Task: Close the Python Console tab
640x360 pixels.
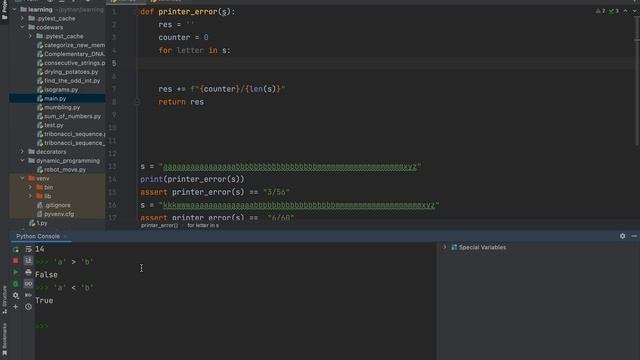Action: [65, 236]
